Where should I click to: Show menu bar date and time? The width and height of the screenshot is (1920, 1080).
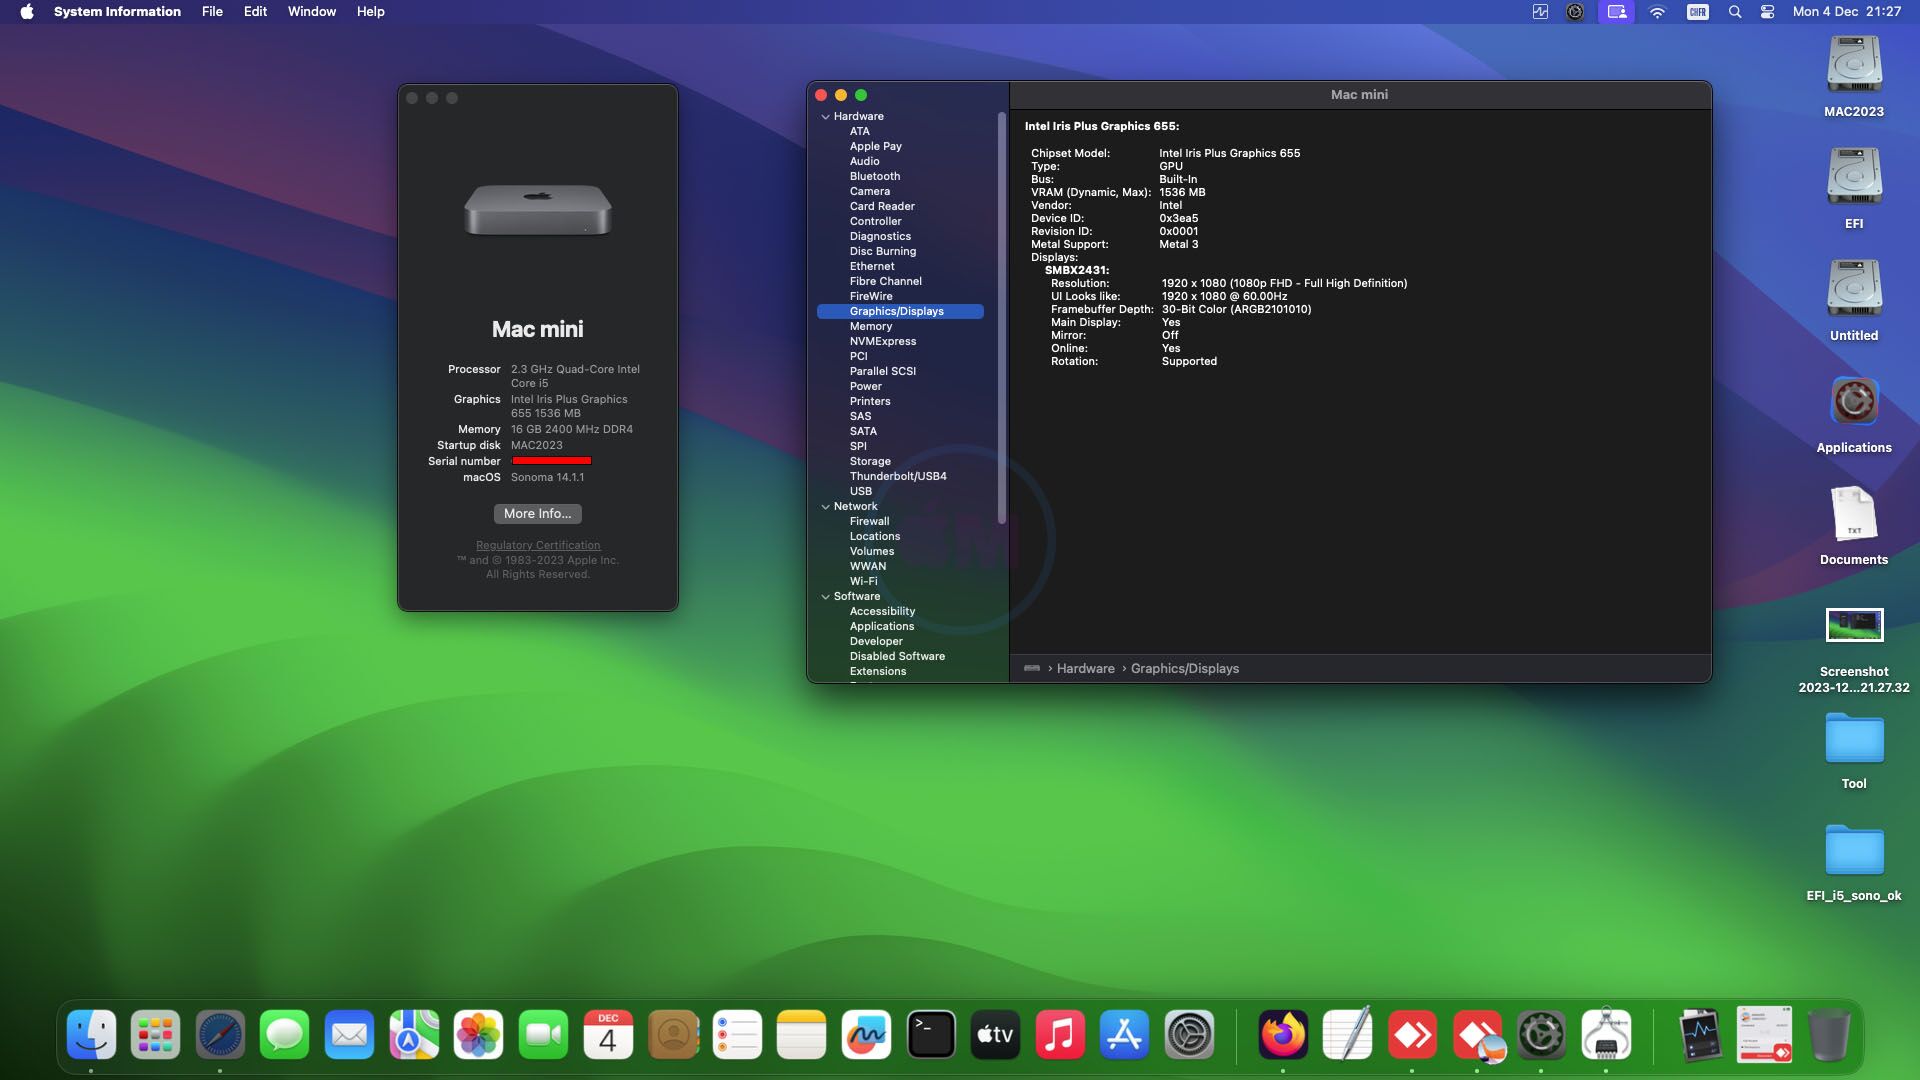click(x=1847, y=12)
